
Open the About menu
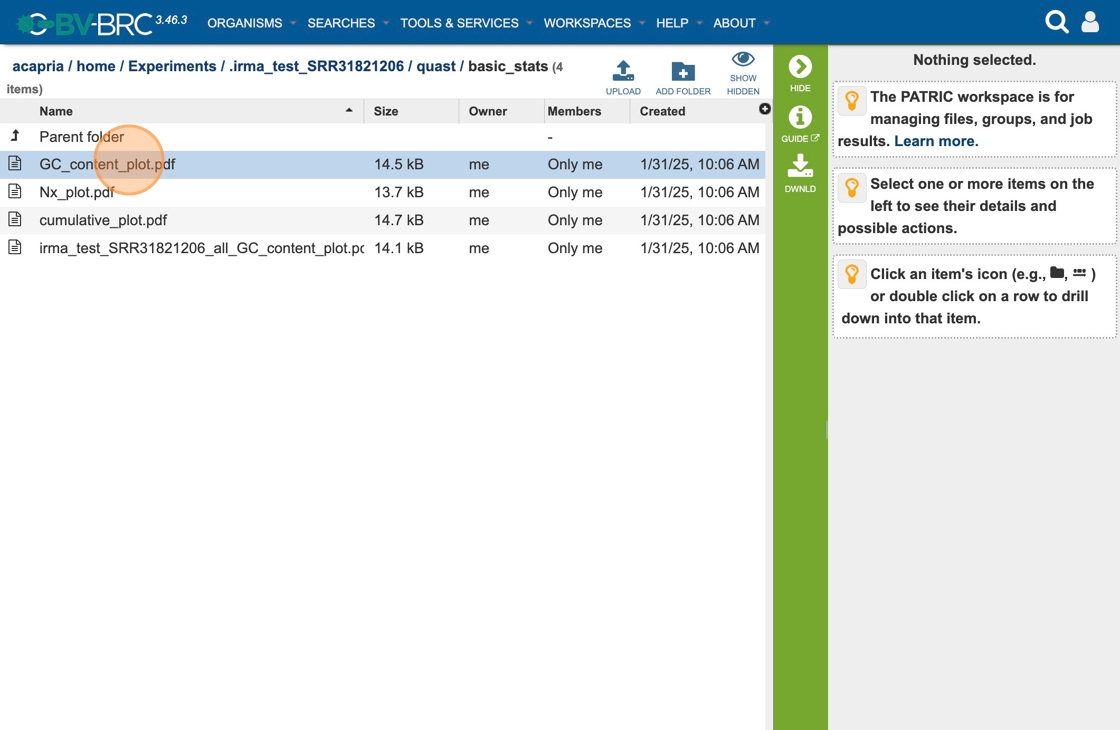coord(734,23)
